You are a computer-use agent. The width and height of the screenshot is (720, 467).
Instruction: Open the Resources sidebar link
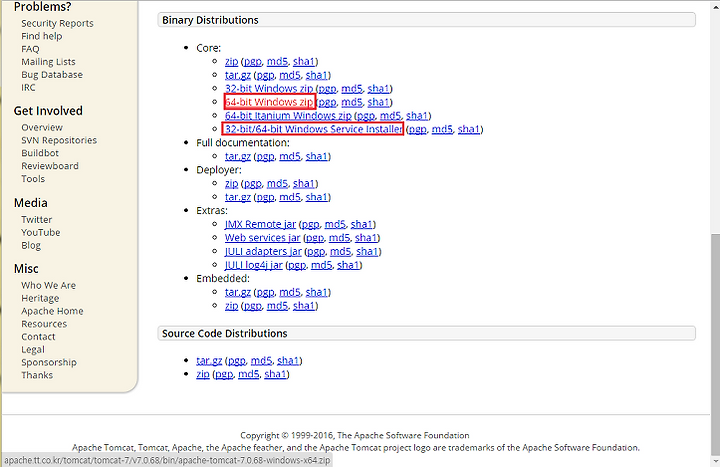click(x=44, y=324)
